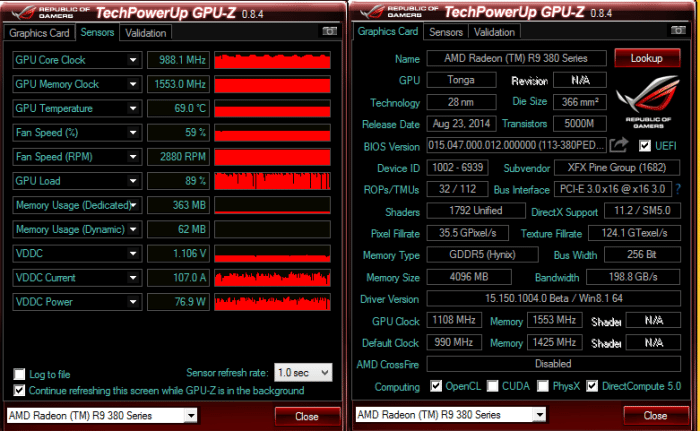The image size is (700, 431).
Task: Toggle OpenCL checkbox
Action: click(x=436, y=386)
